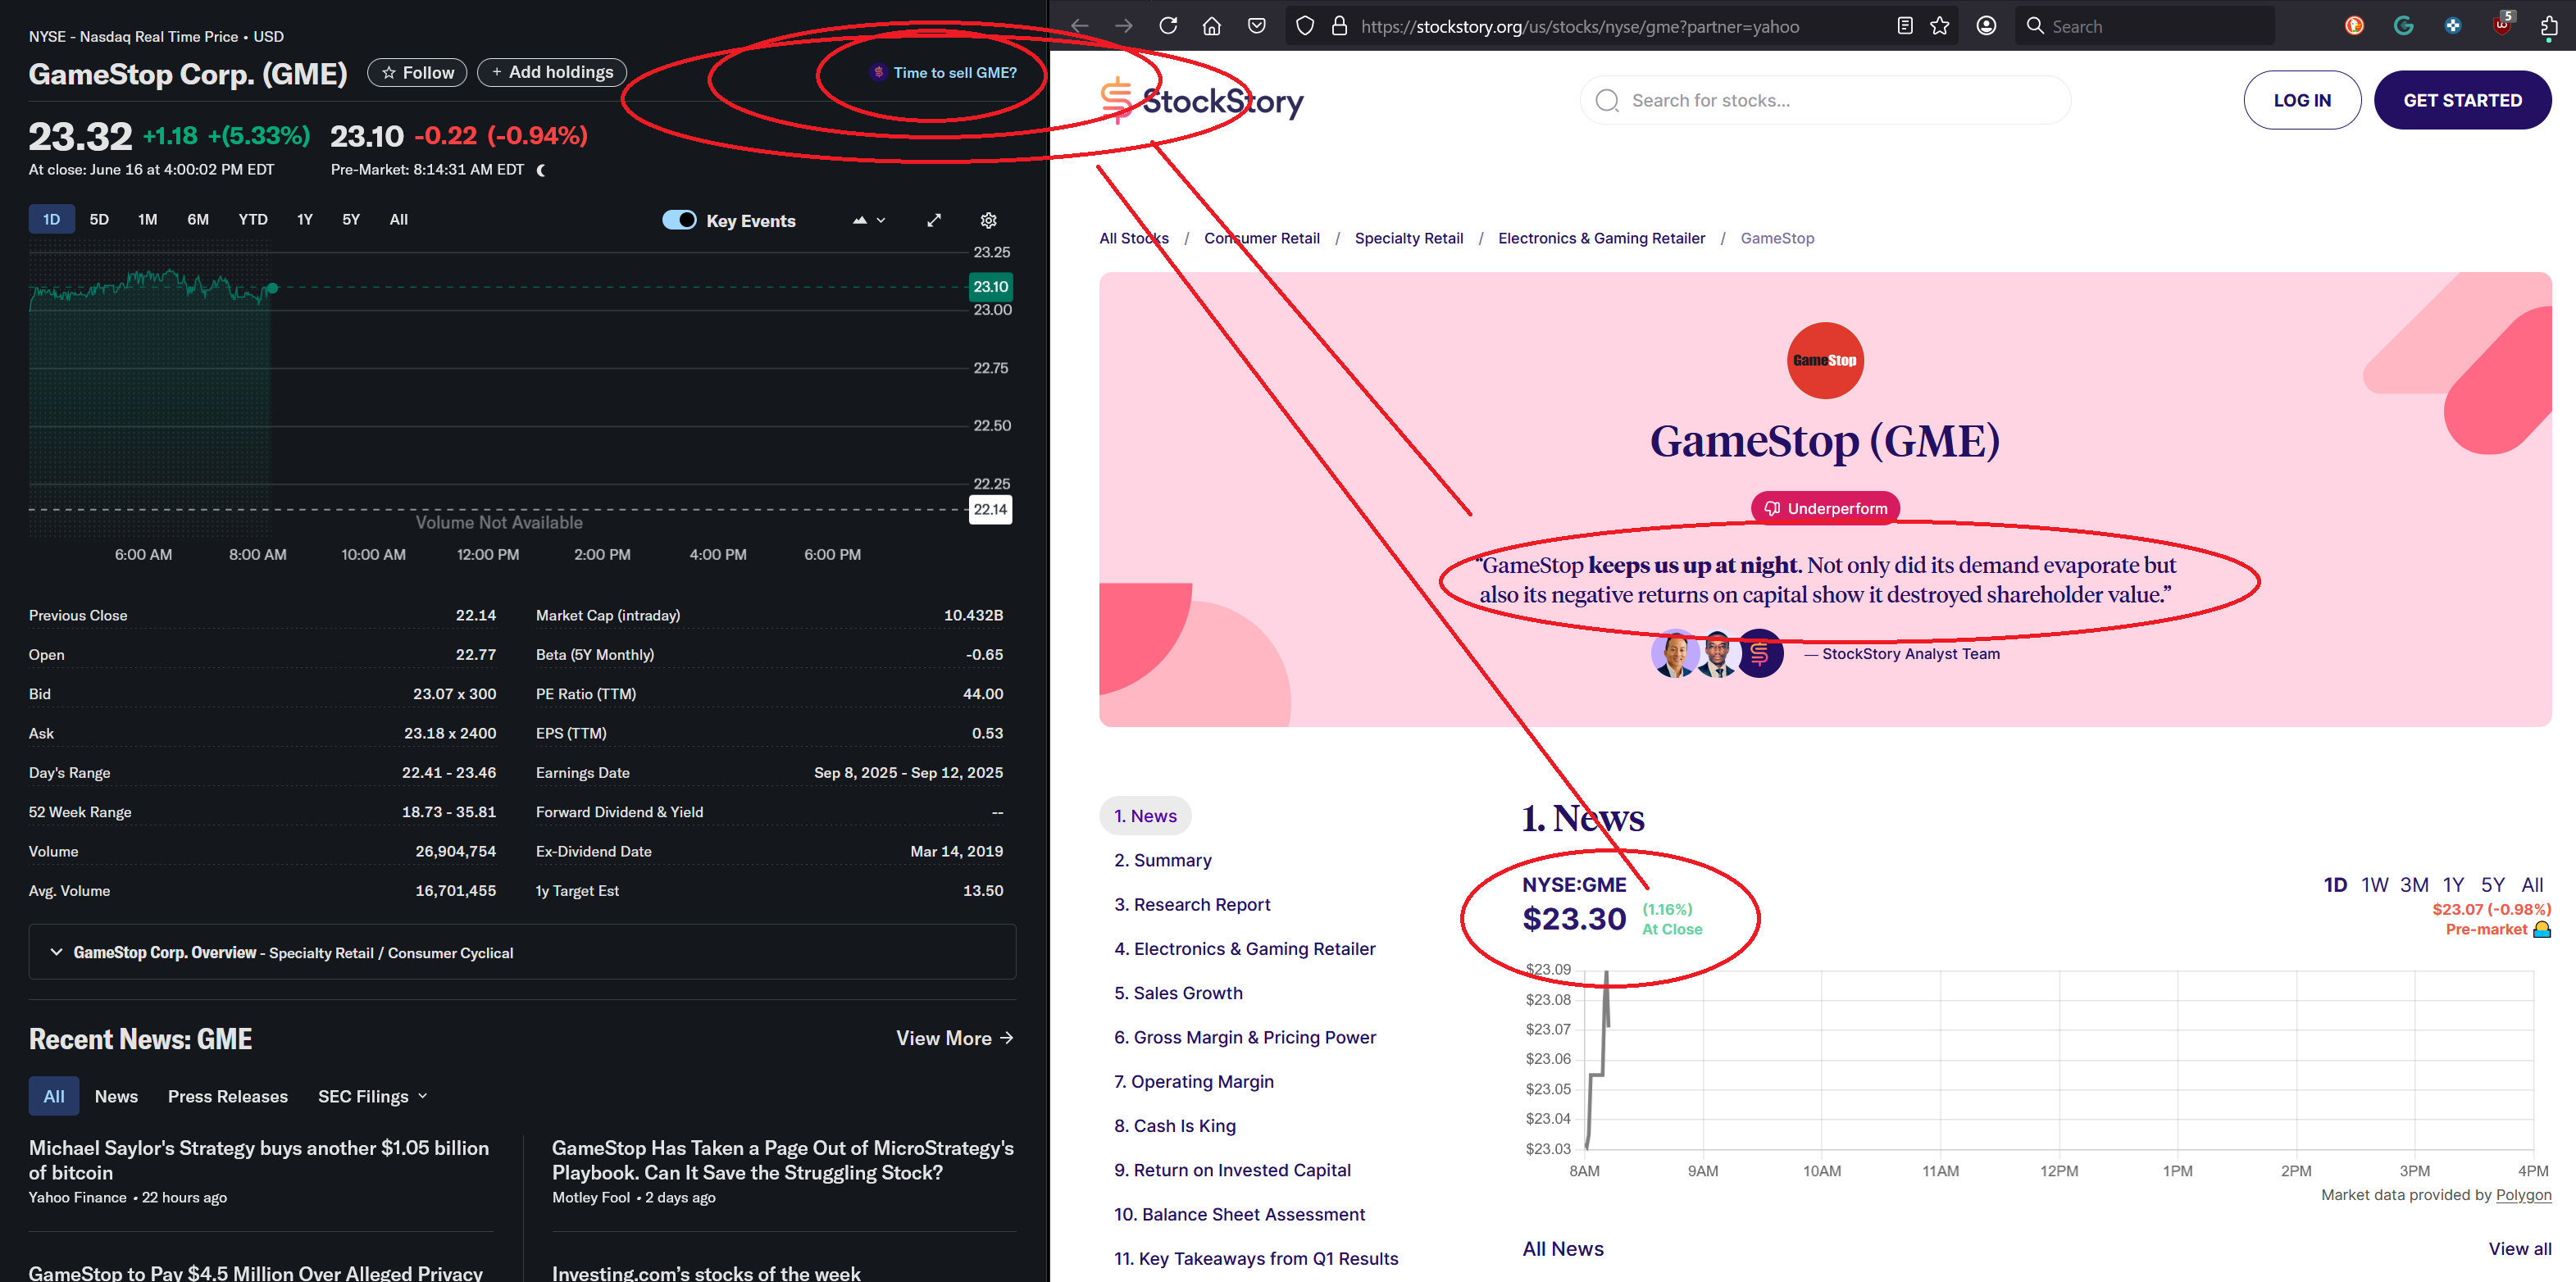Open Polygon market data link
Screen dimensions: 2576x1282
pyautogui.click(x=2523, y=1195)
